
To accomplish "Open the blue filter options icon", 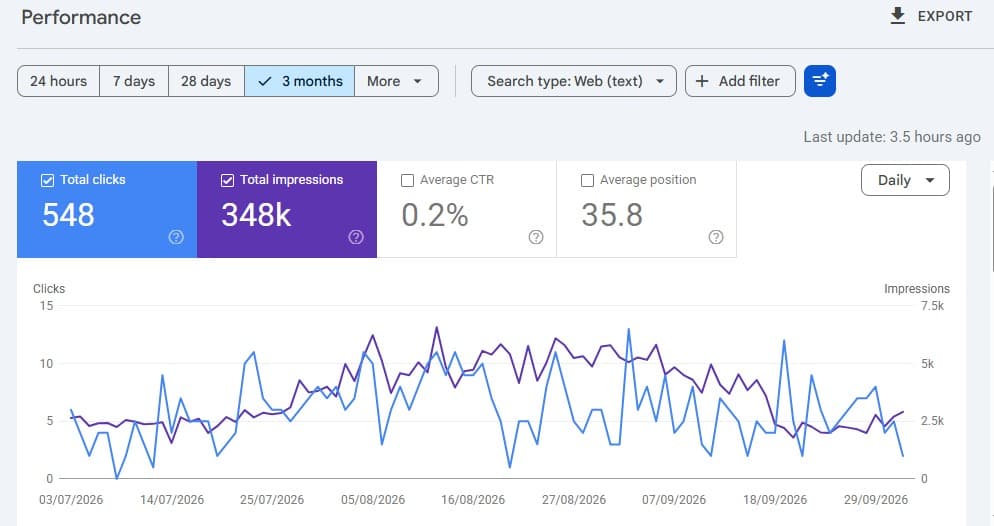I will [820, 81].
